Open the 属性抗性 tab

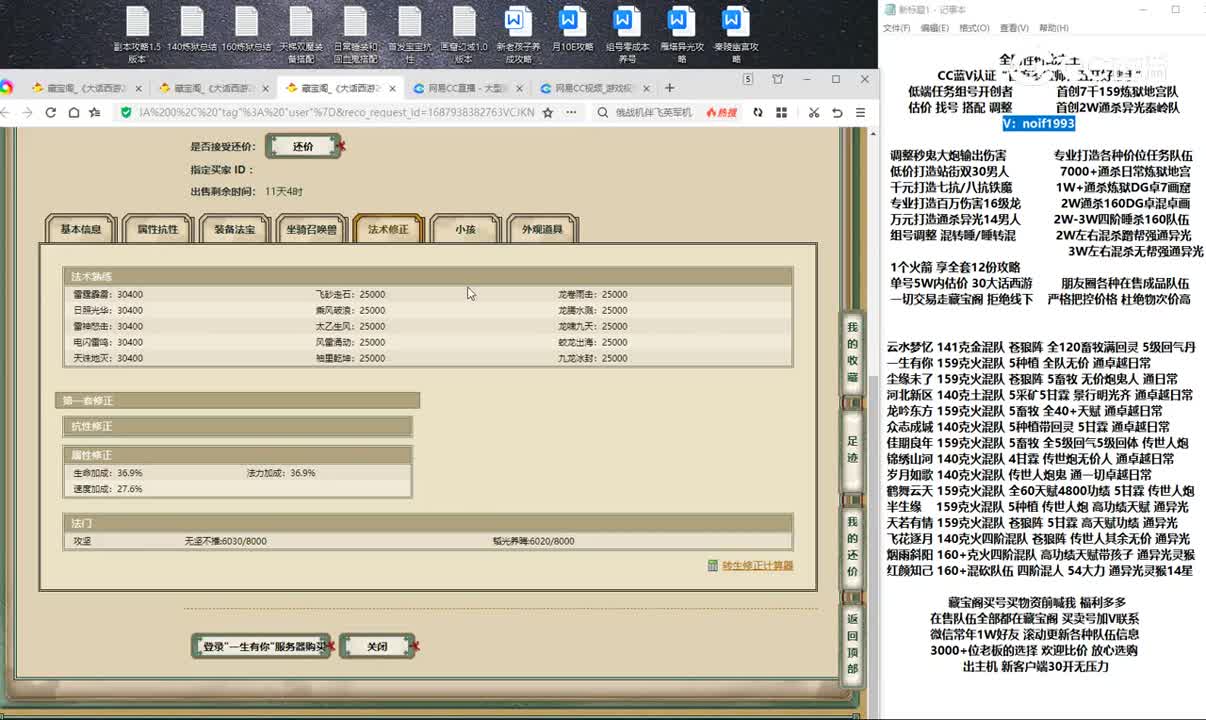click(157, 229)
